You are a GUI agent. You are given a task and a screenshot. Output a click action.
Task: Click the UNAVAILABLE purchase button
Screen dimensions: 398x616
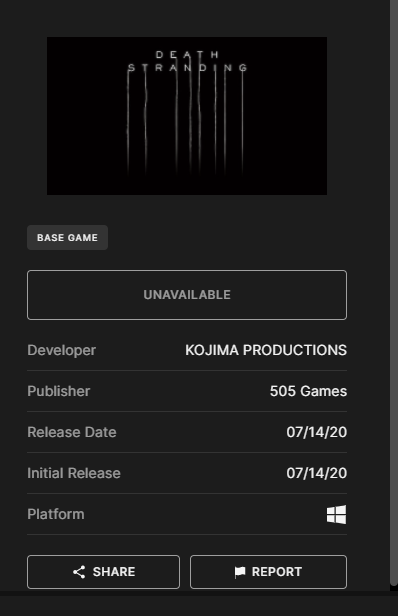(187, 295)
